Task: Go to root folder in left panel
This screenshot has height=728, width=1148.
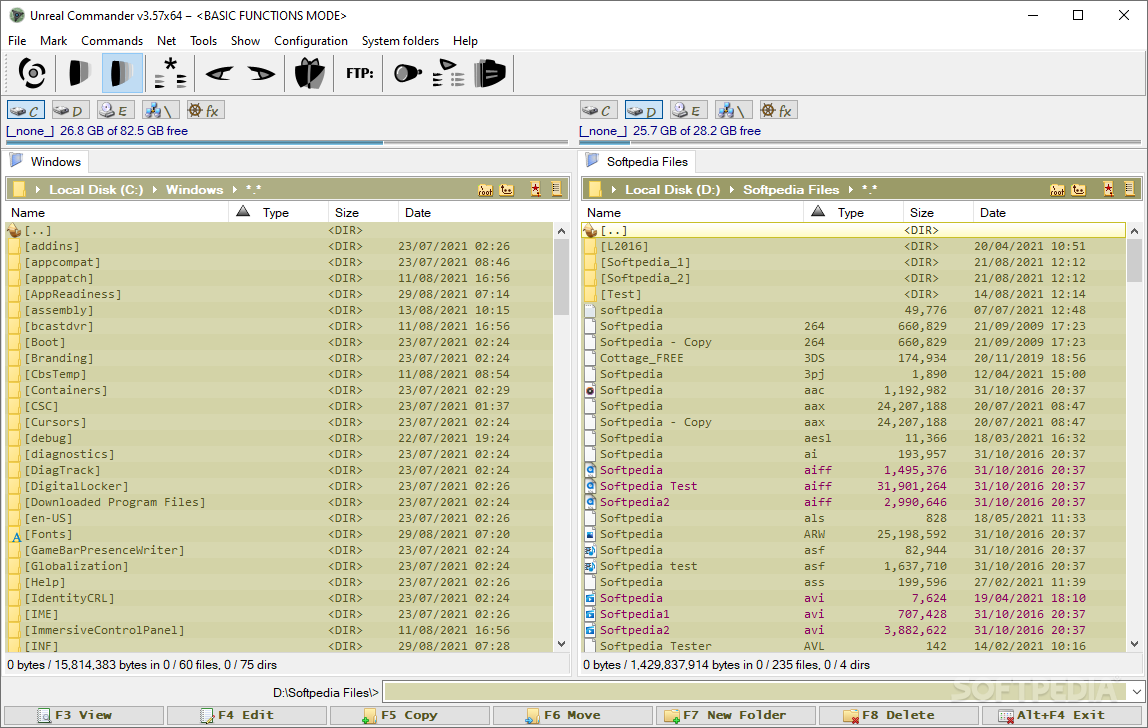Action: pyautogui.click(x=485, y=190)
